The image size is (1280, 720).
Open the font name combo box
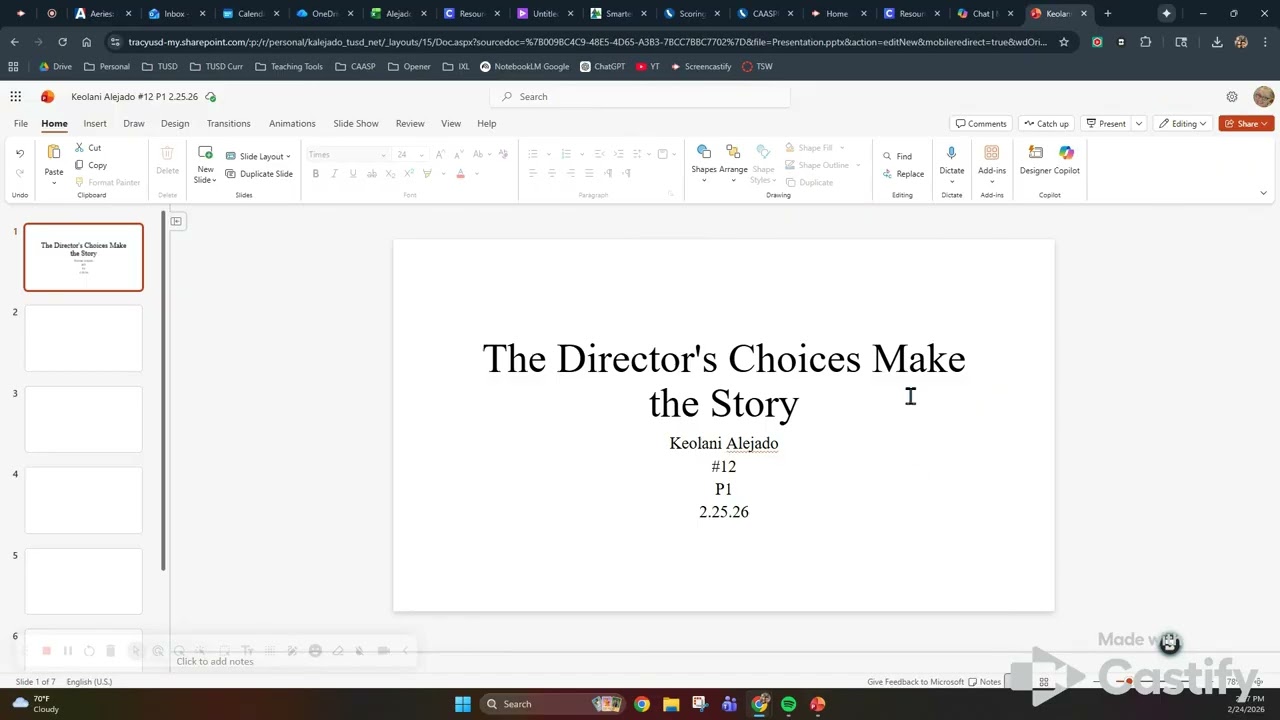coord(347,155)
